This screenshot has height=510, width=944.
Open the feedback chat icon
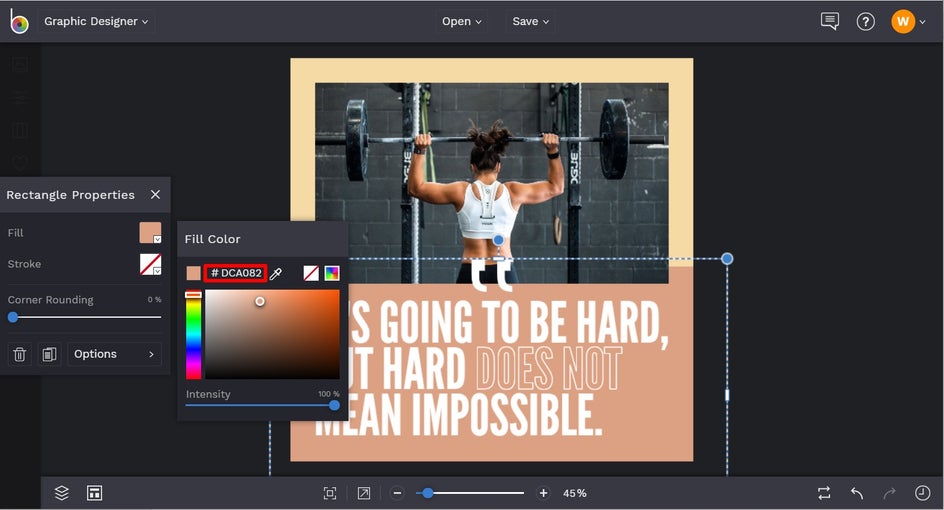click(x=830, y=21)
